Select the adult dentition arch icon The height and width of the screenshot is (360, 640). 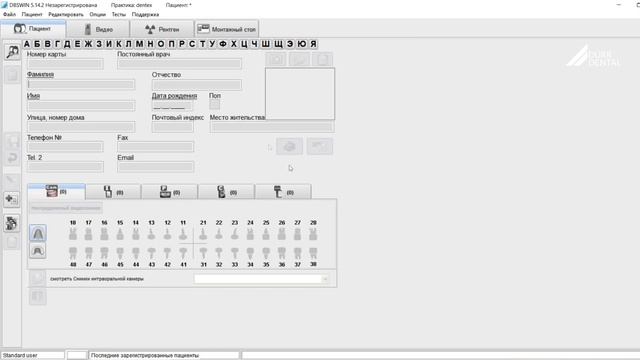point(38,233)
